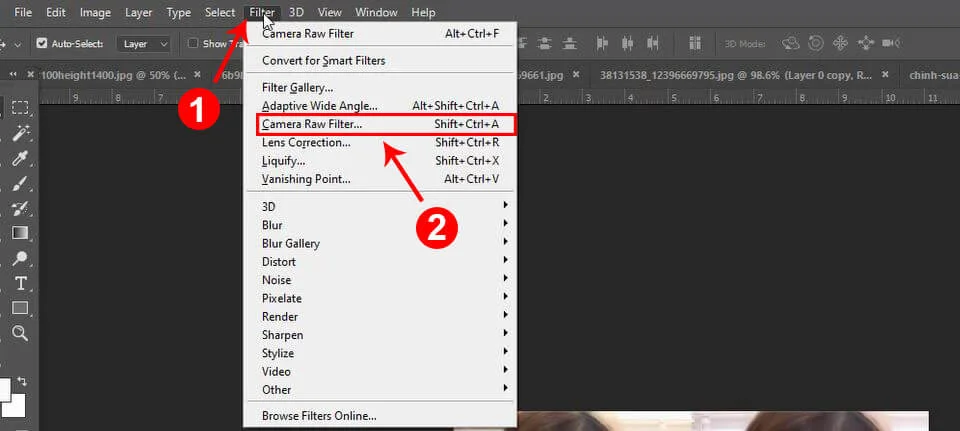Select the Magic Wand tool
The height and width of the screenshot is (431, 960).
point(20,132)
